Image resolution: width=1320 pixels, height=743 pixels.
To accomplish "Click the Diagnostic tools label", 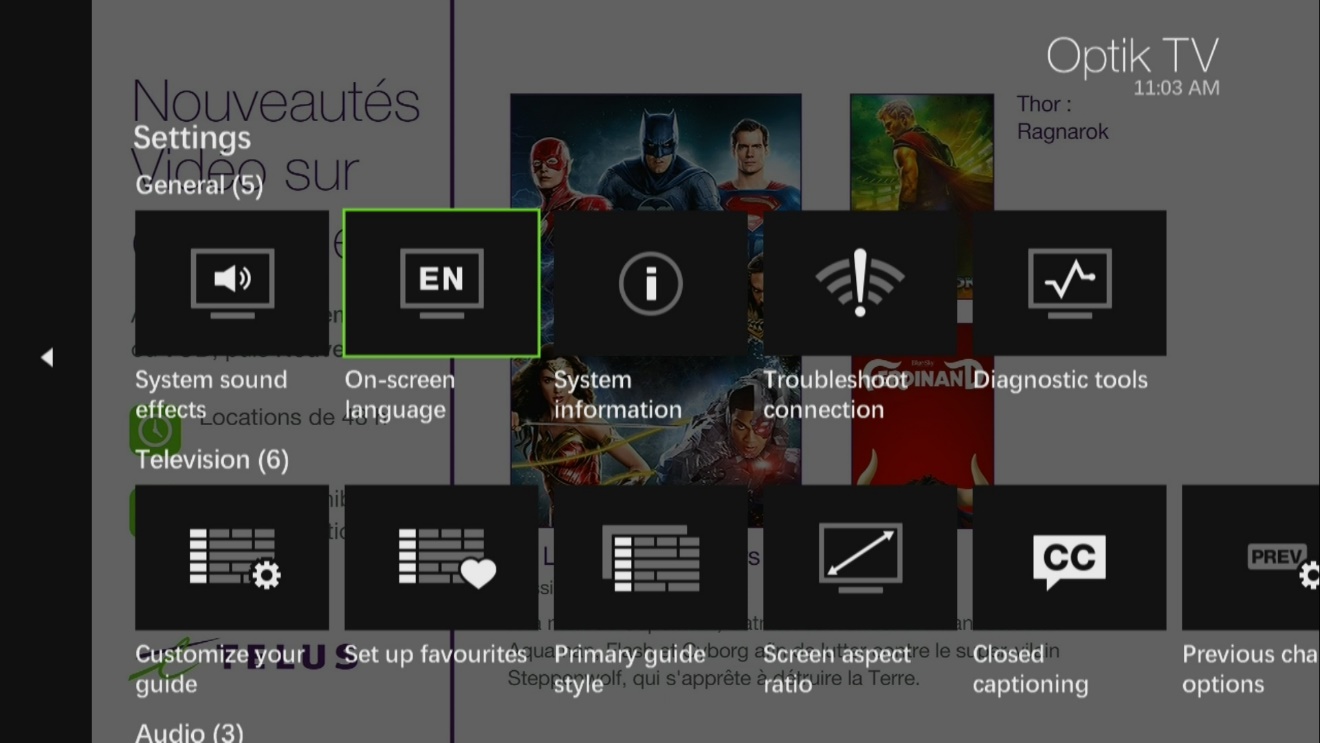I will click(x=1060, y=380).
